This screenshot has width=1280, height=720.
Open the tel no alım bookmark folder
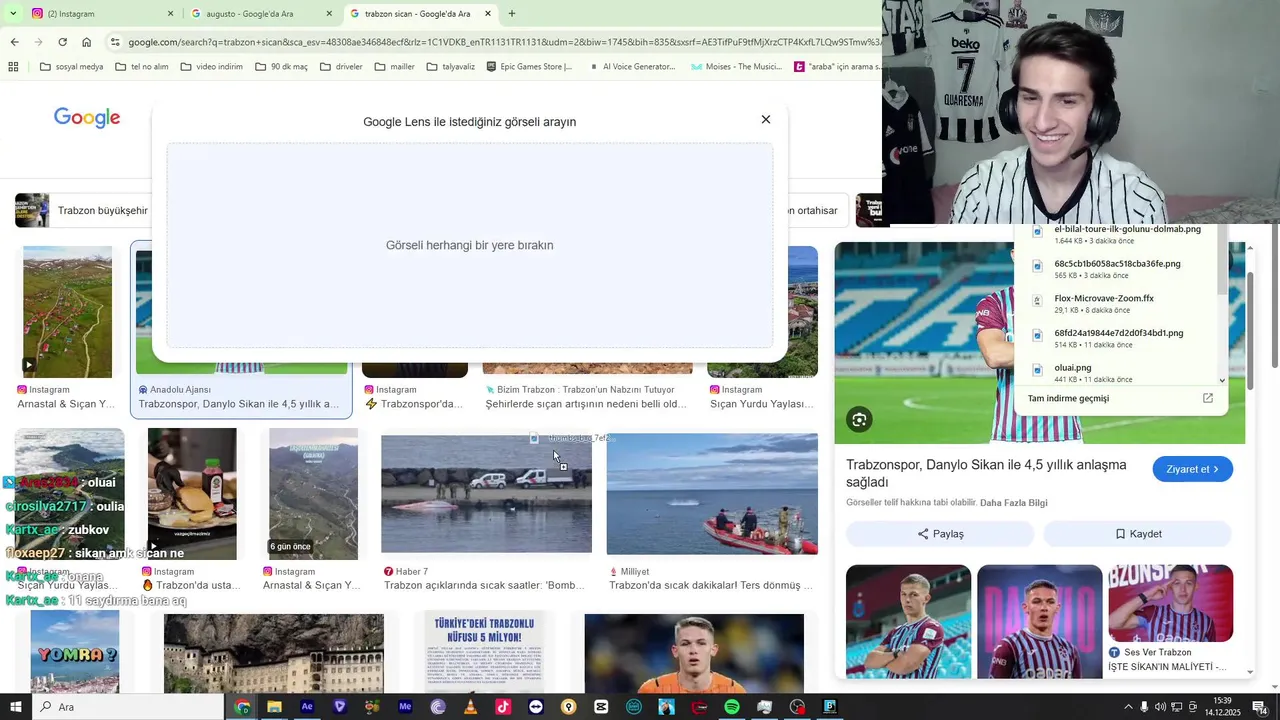point(142,67)
